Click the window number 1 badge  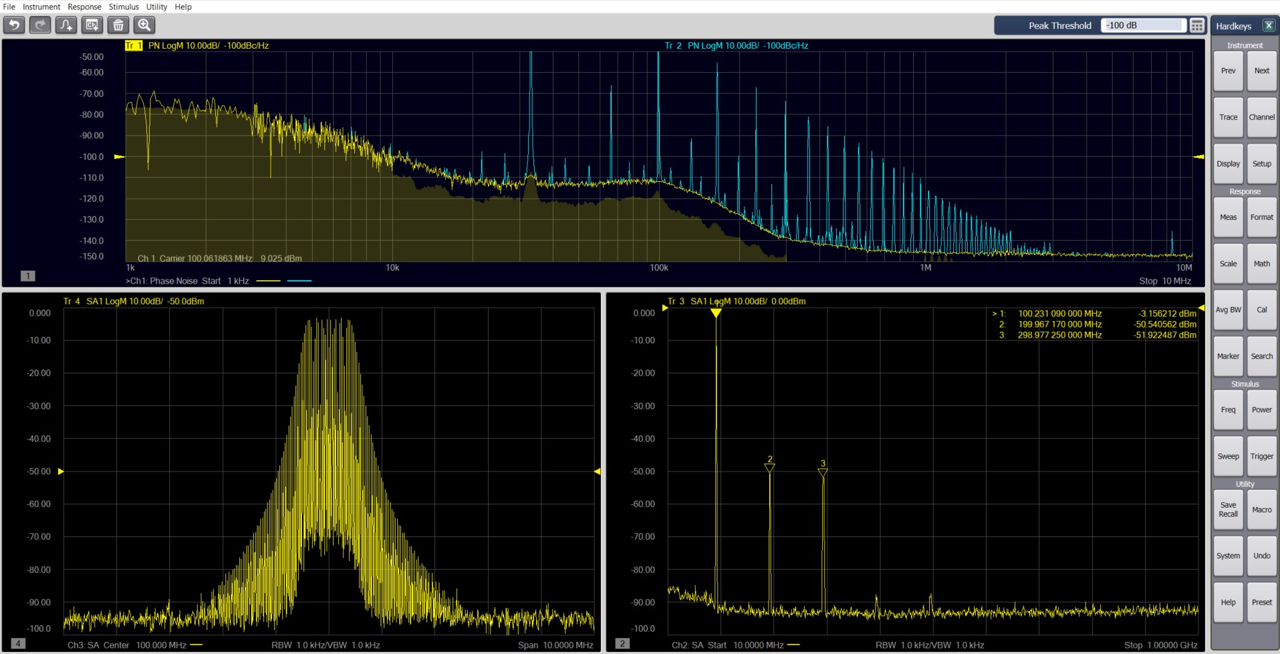(28, 275)
